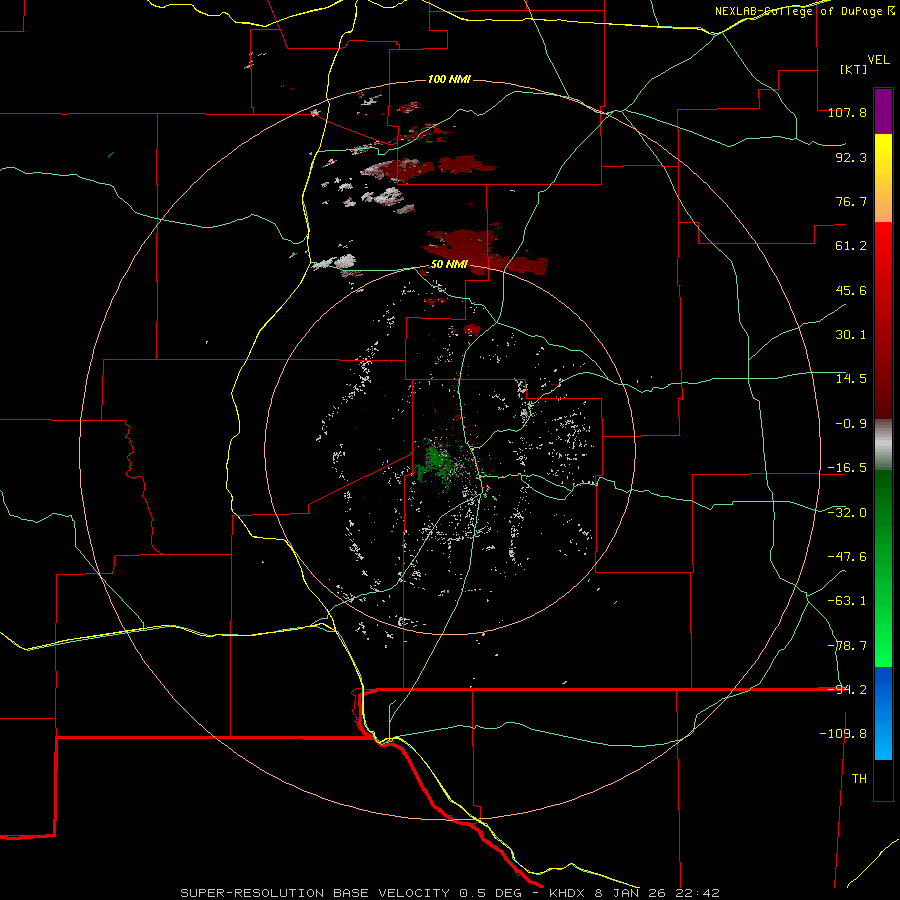
Task: Select the 30.1 legend value
Action: [851, 335]
